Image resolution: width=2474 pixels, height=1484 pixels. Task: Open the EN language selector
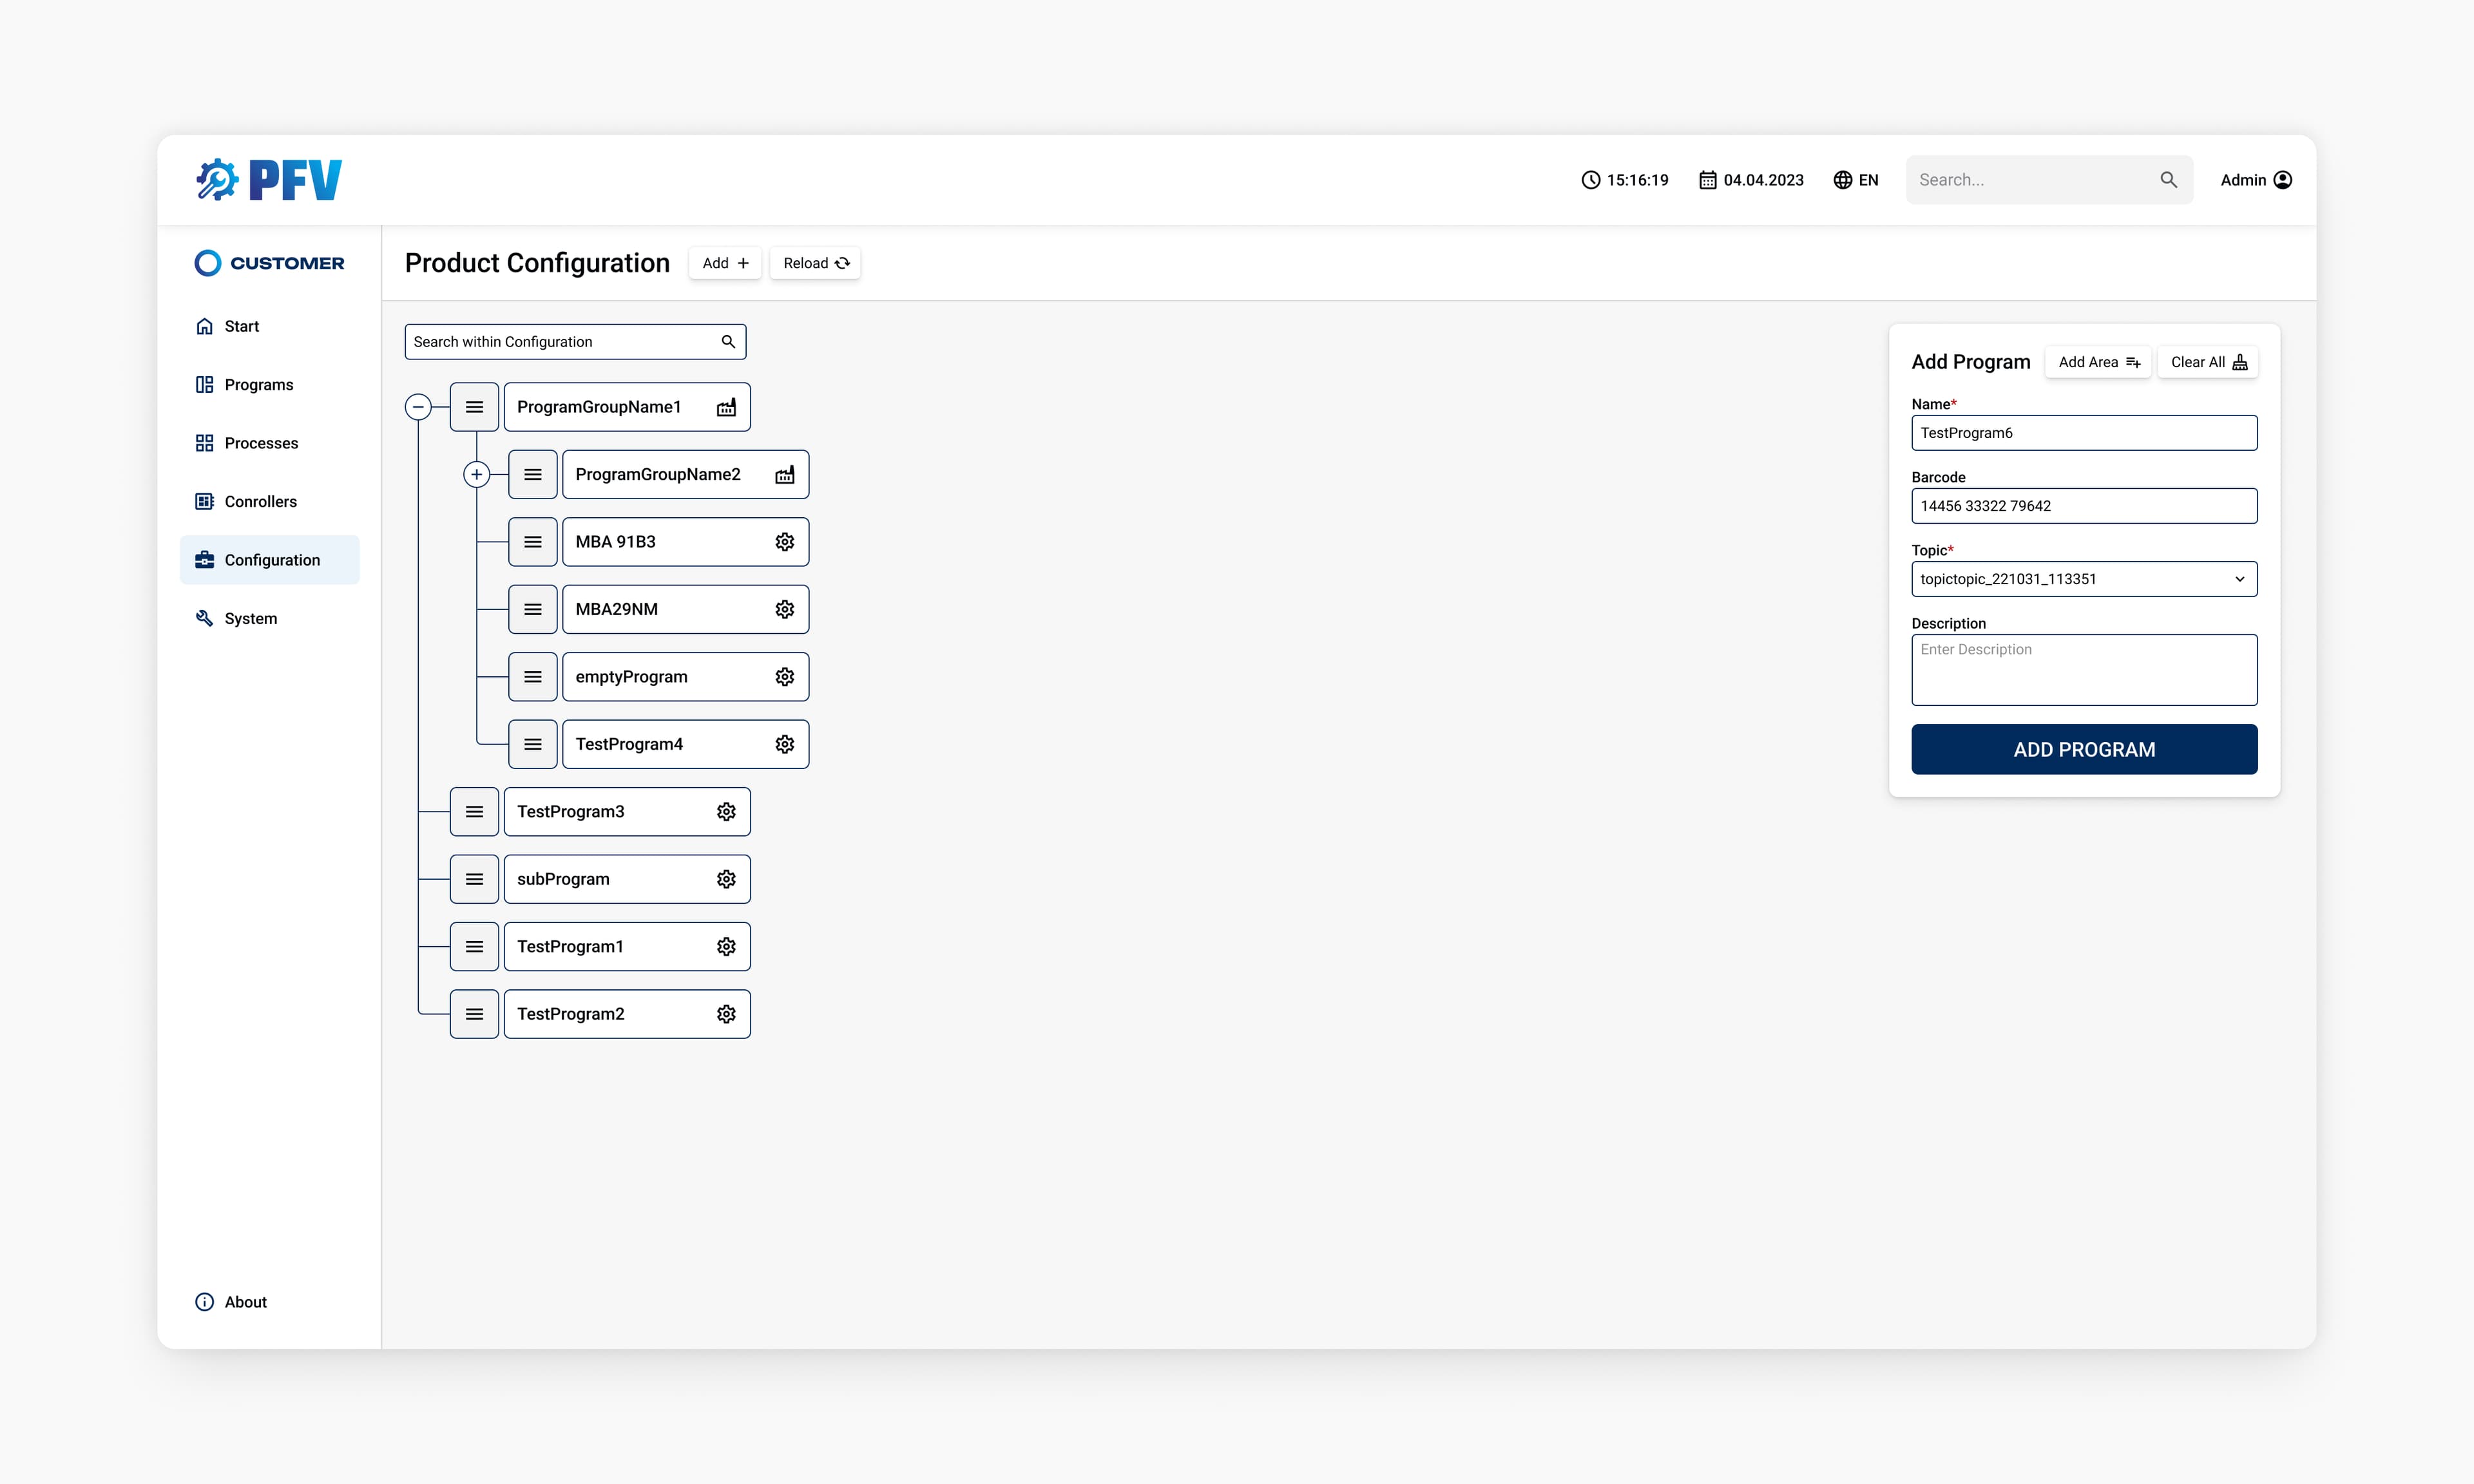click(1856, 180)
